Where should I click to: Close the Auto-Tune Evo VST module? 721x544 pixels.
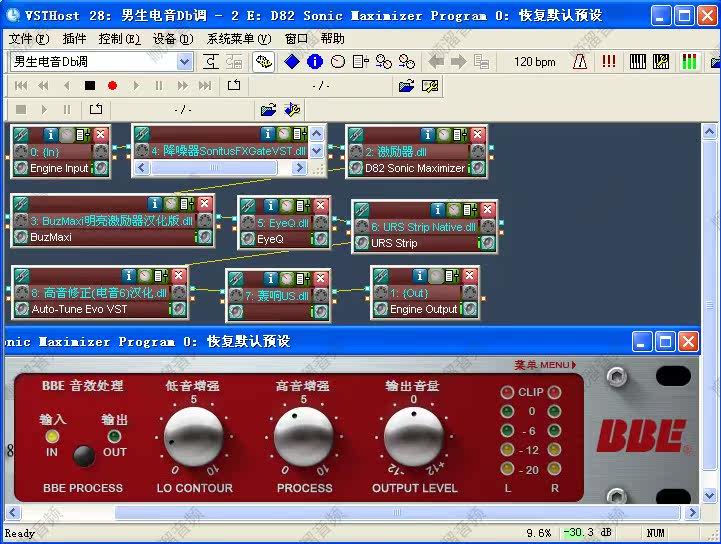[x=178, y=275]
